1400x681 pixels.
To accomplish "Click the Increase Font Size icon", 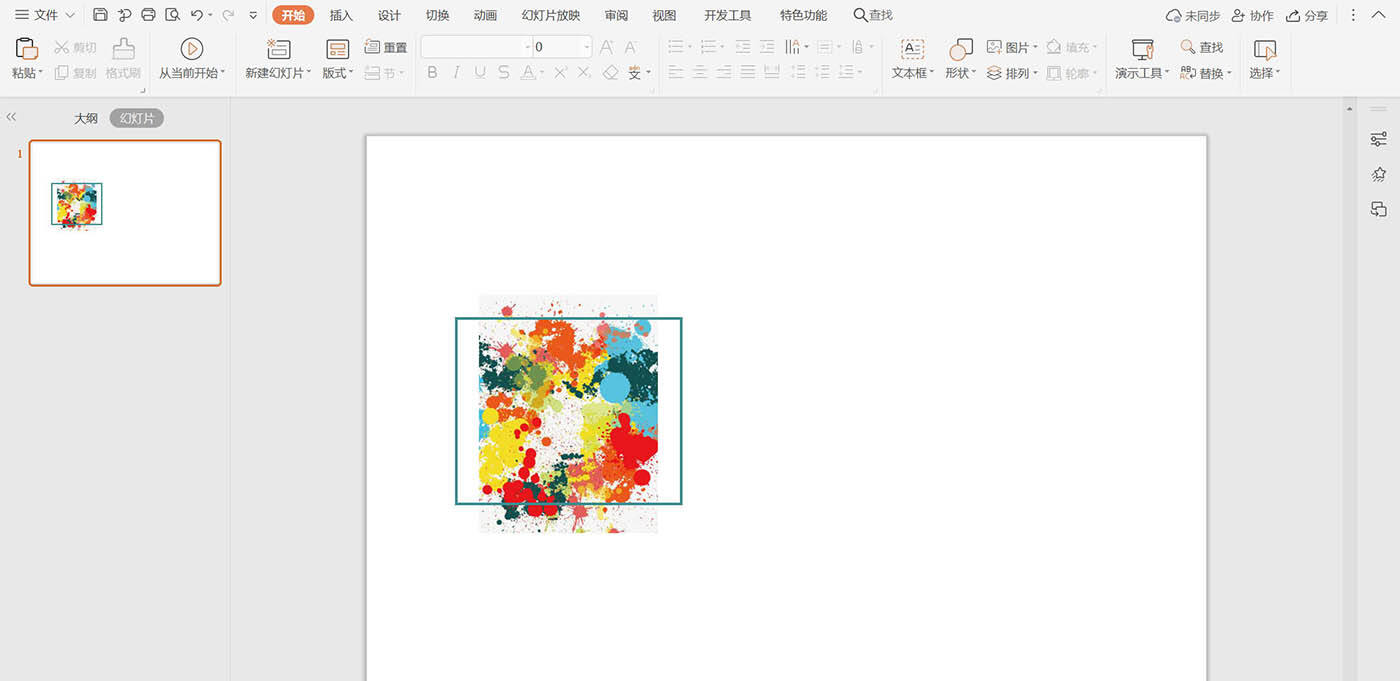I will coord(607,47).
